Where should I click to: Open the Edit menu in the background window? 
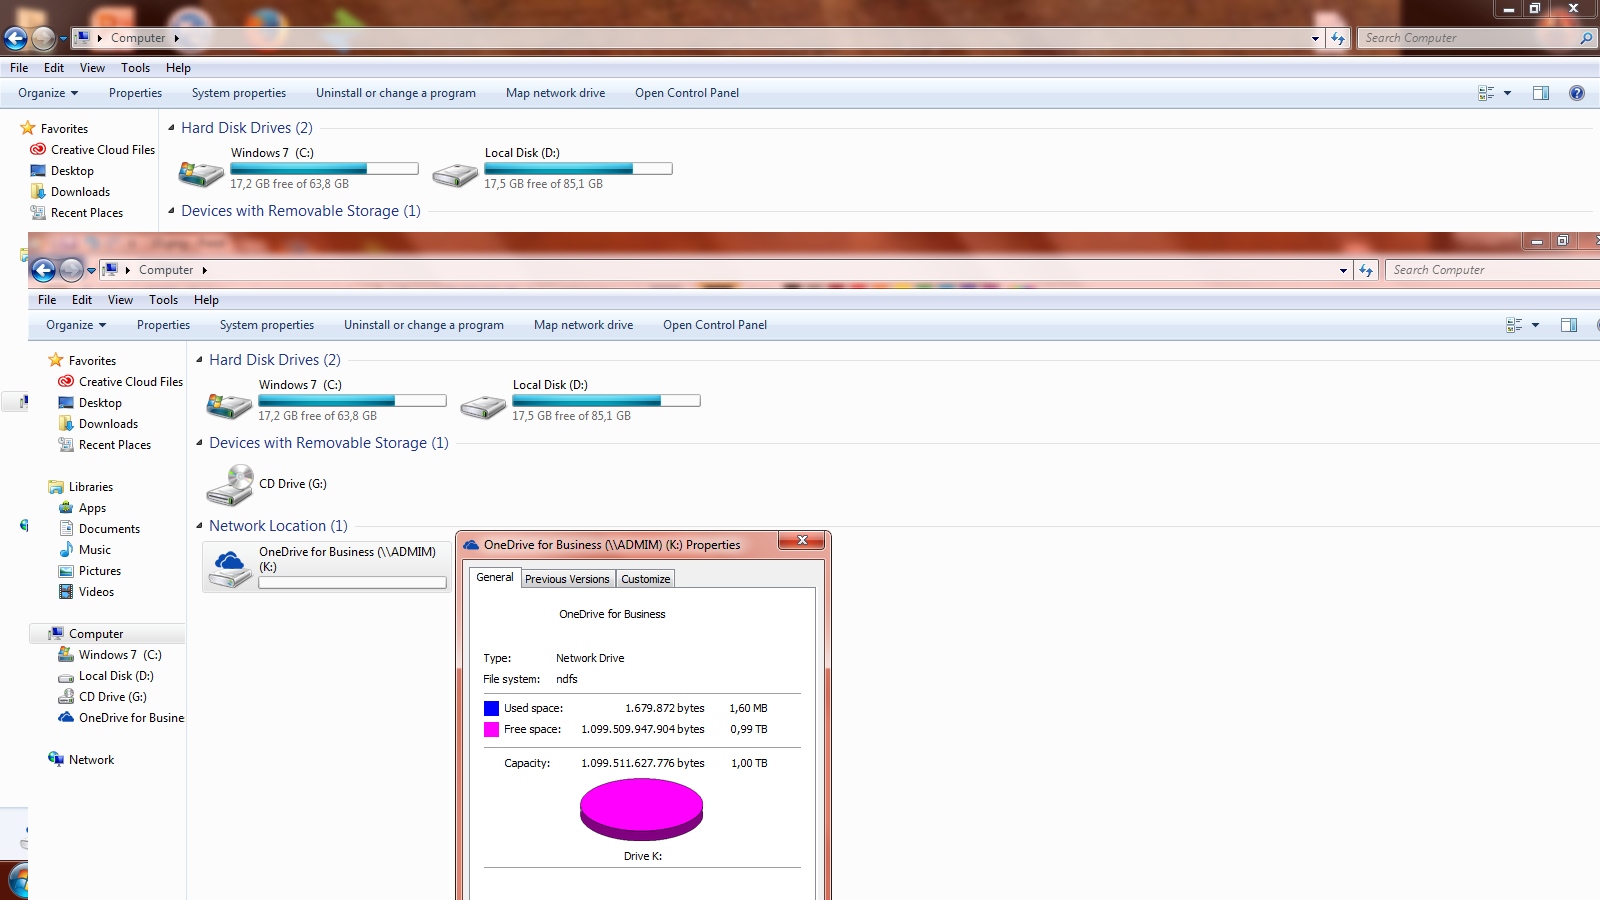coord(54,68)
